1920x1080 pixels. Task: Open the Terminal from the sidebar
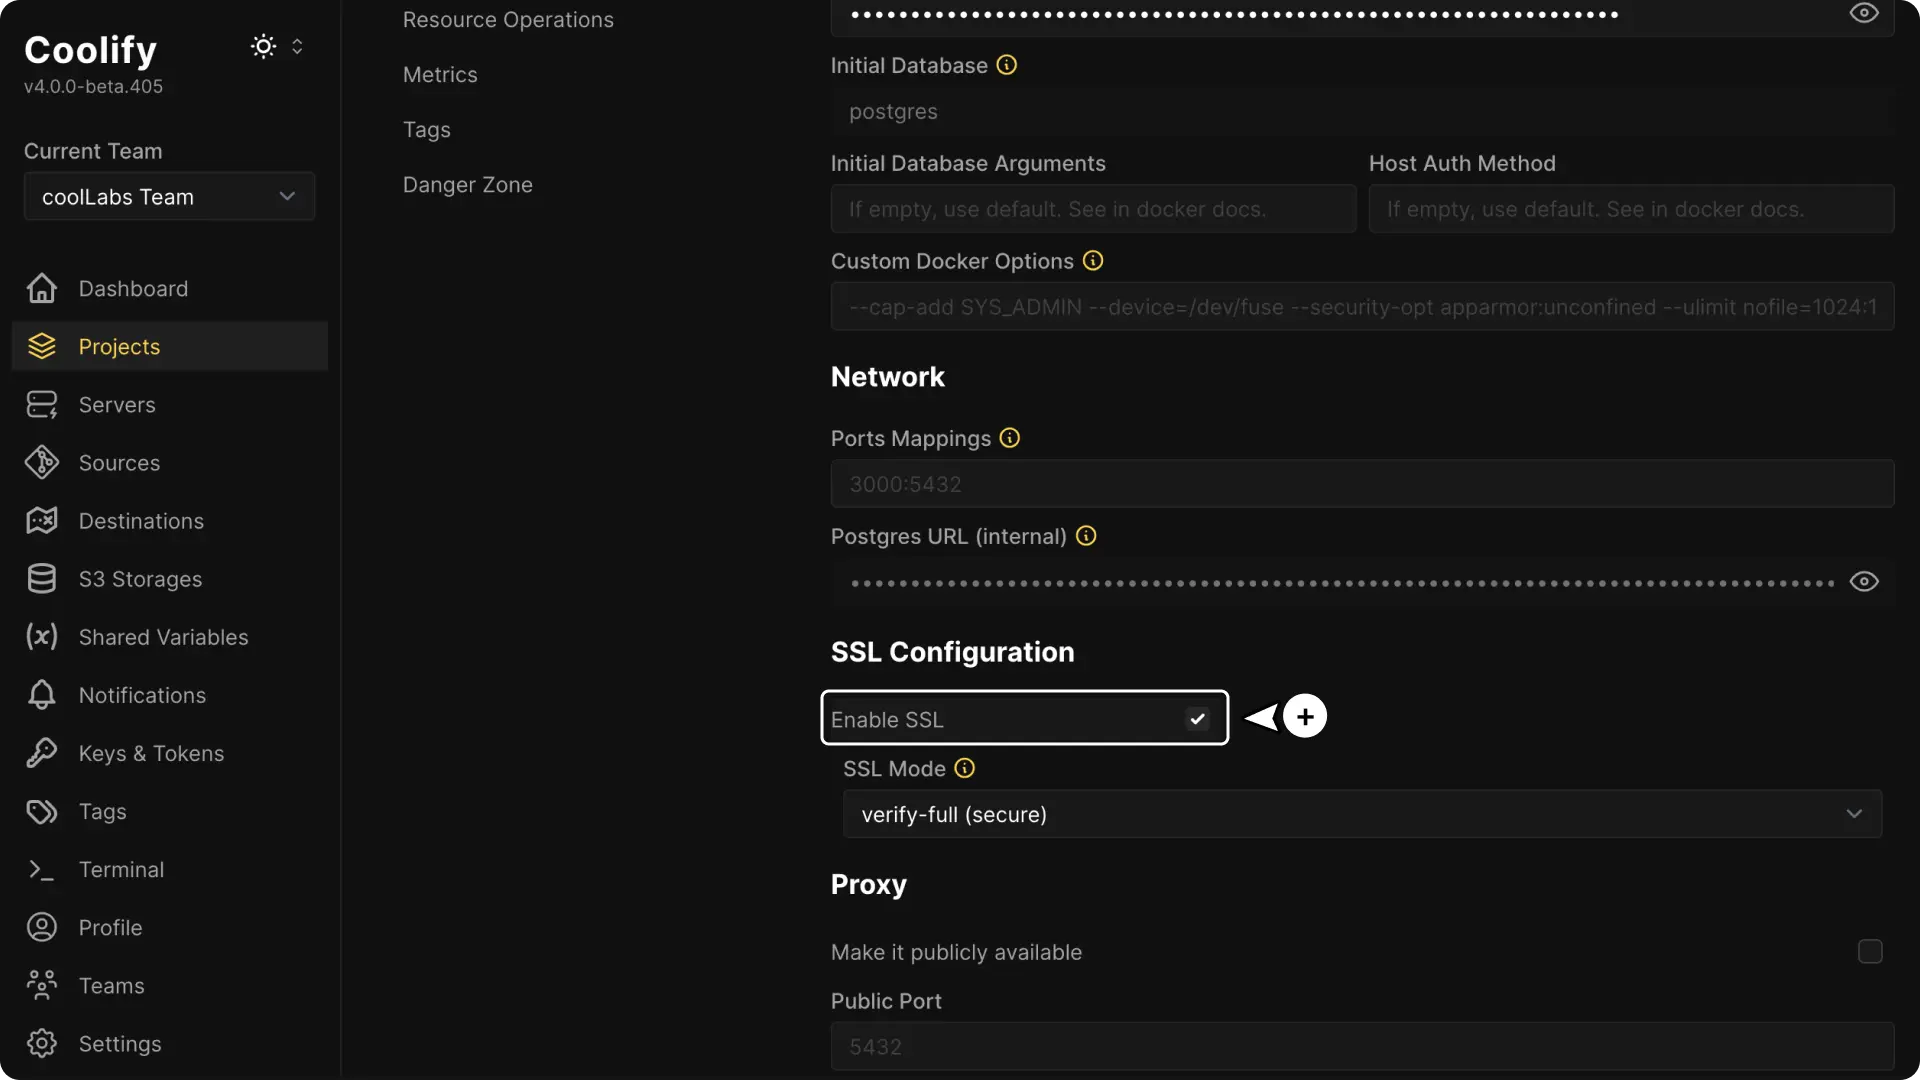click(121, 869)
